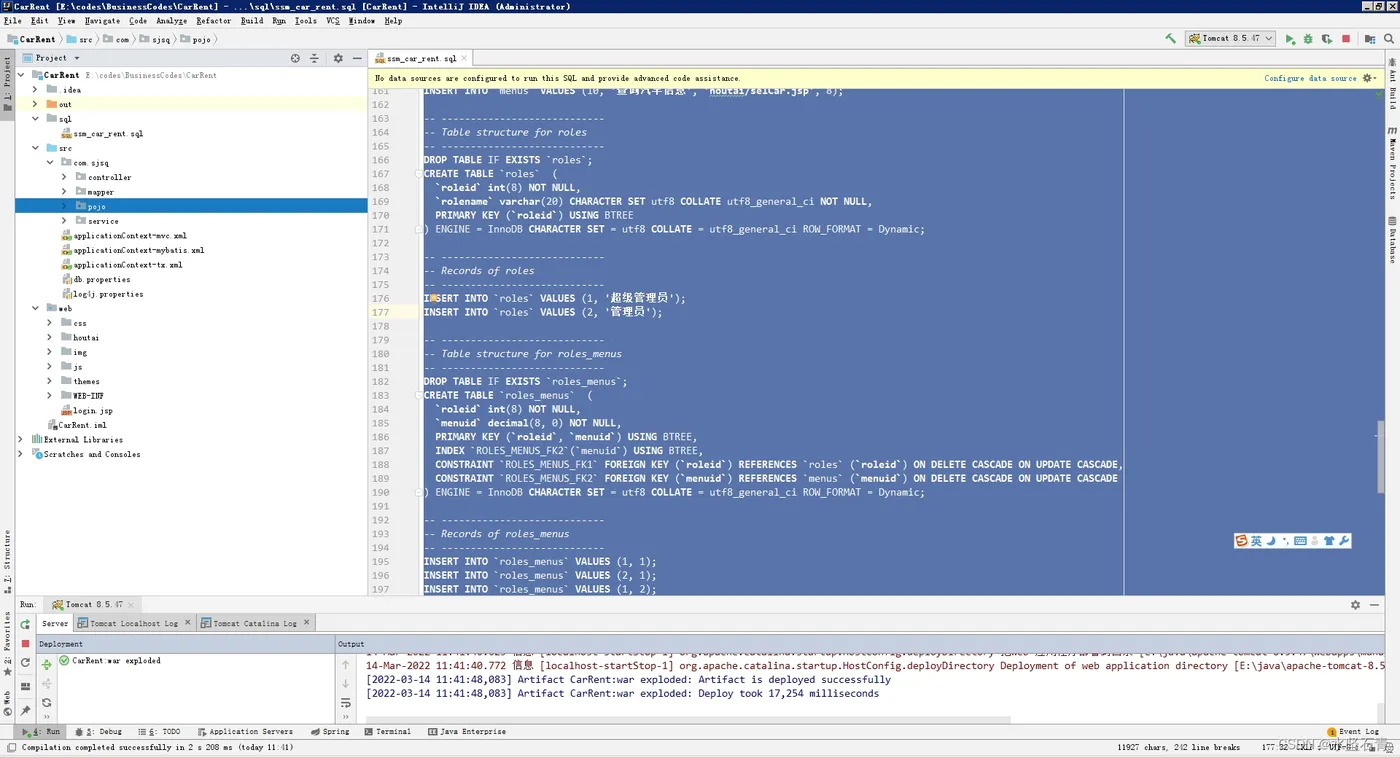Click the Refresh deployment status icon
Image resolution: width=1400 pixels, height=758 pixels.
[46, 703]
